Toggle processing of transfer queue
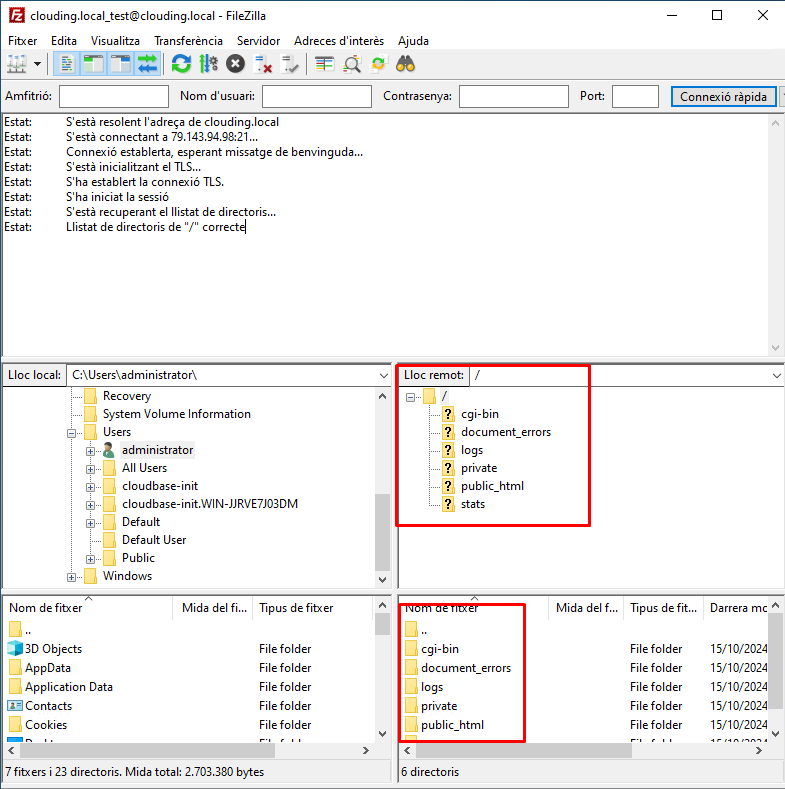 tap(208, 64)
